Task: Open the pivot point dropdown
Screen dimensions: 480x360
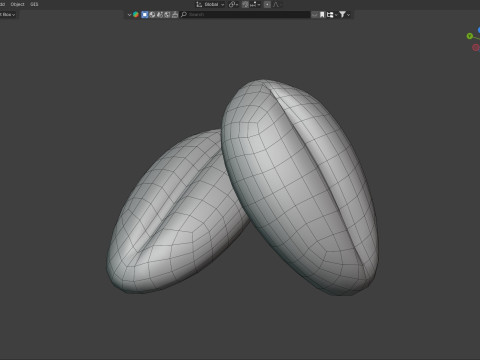Action: click(x=233, y=4)
